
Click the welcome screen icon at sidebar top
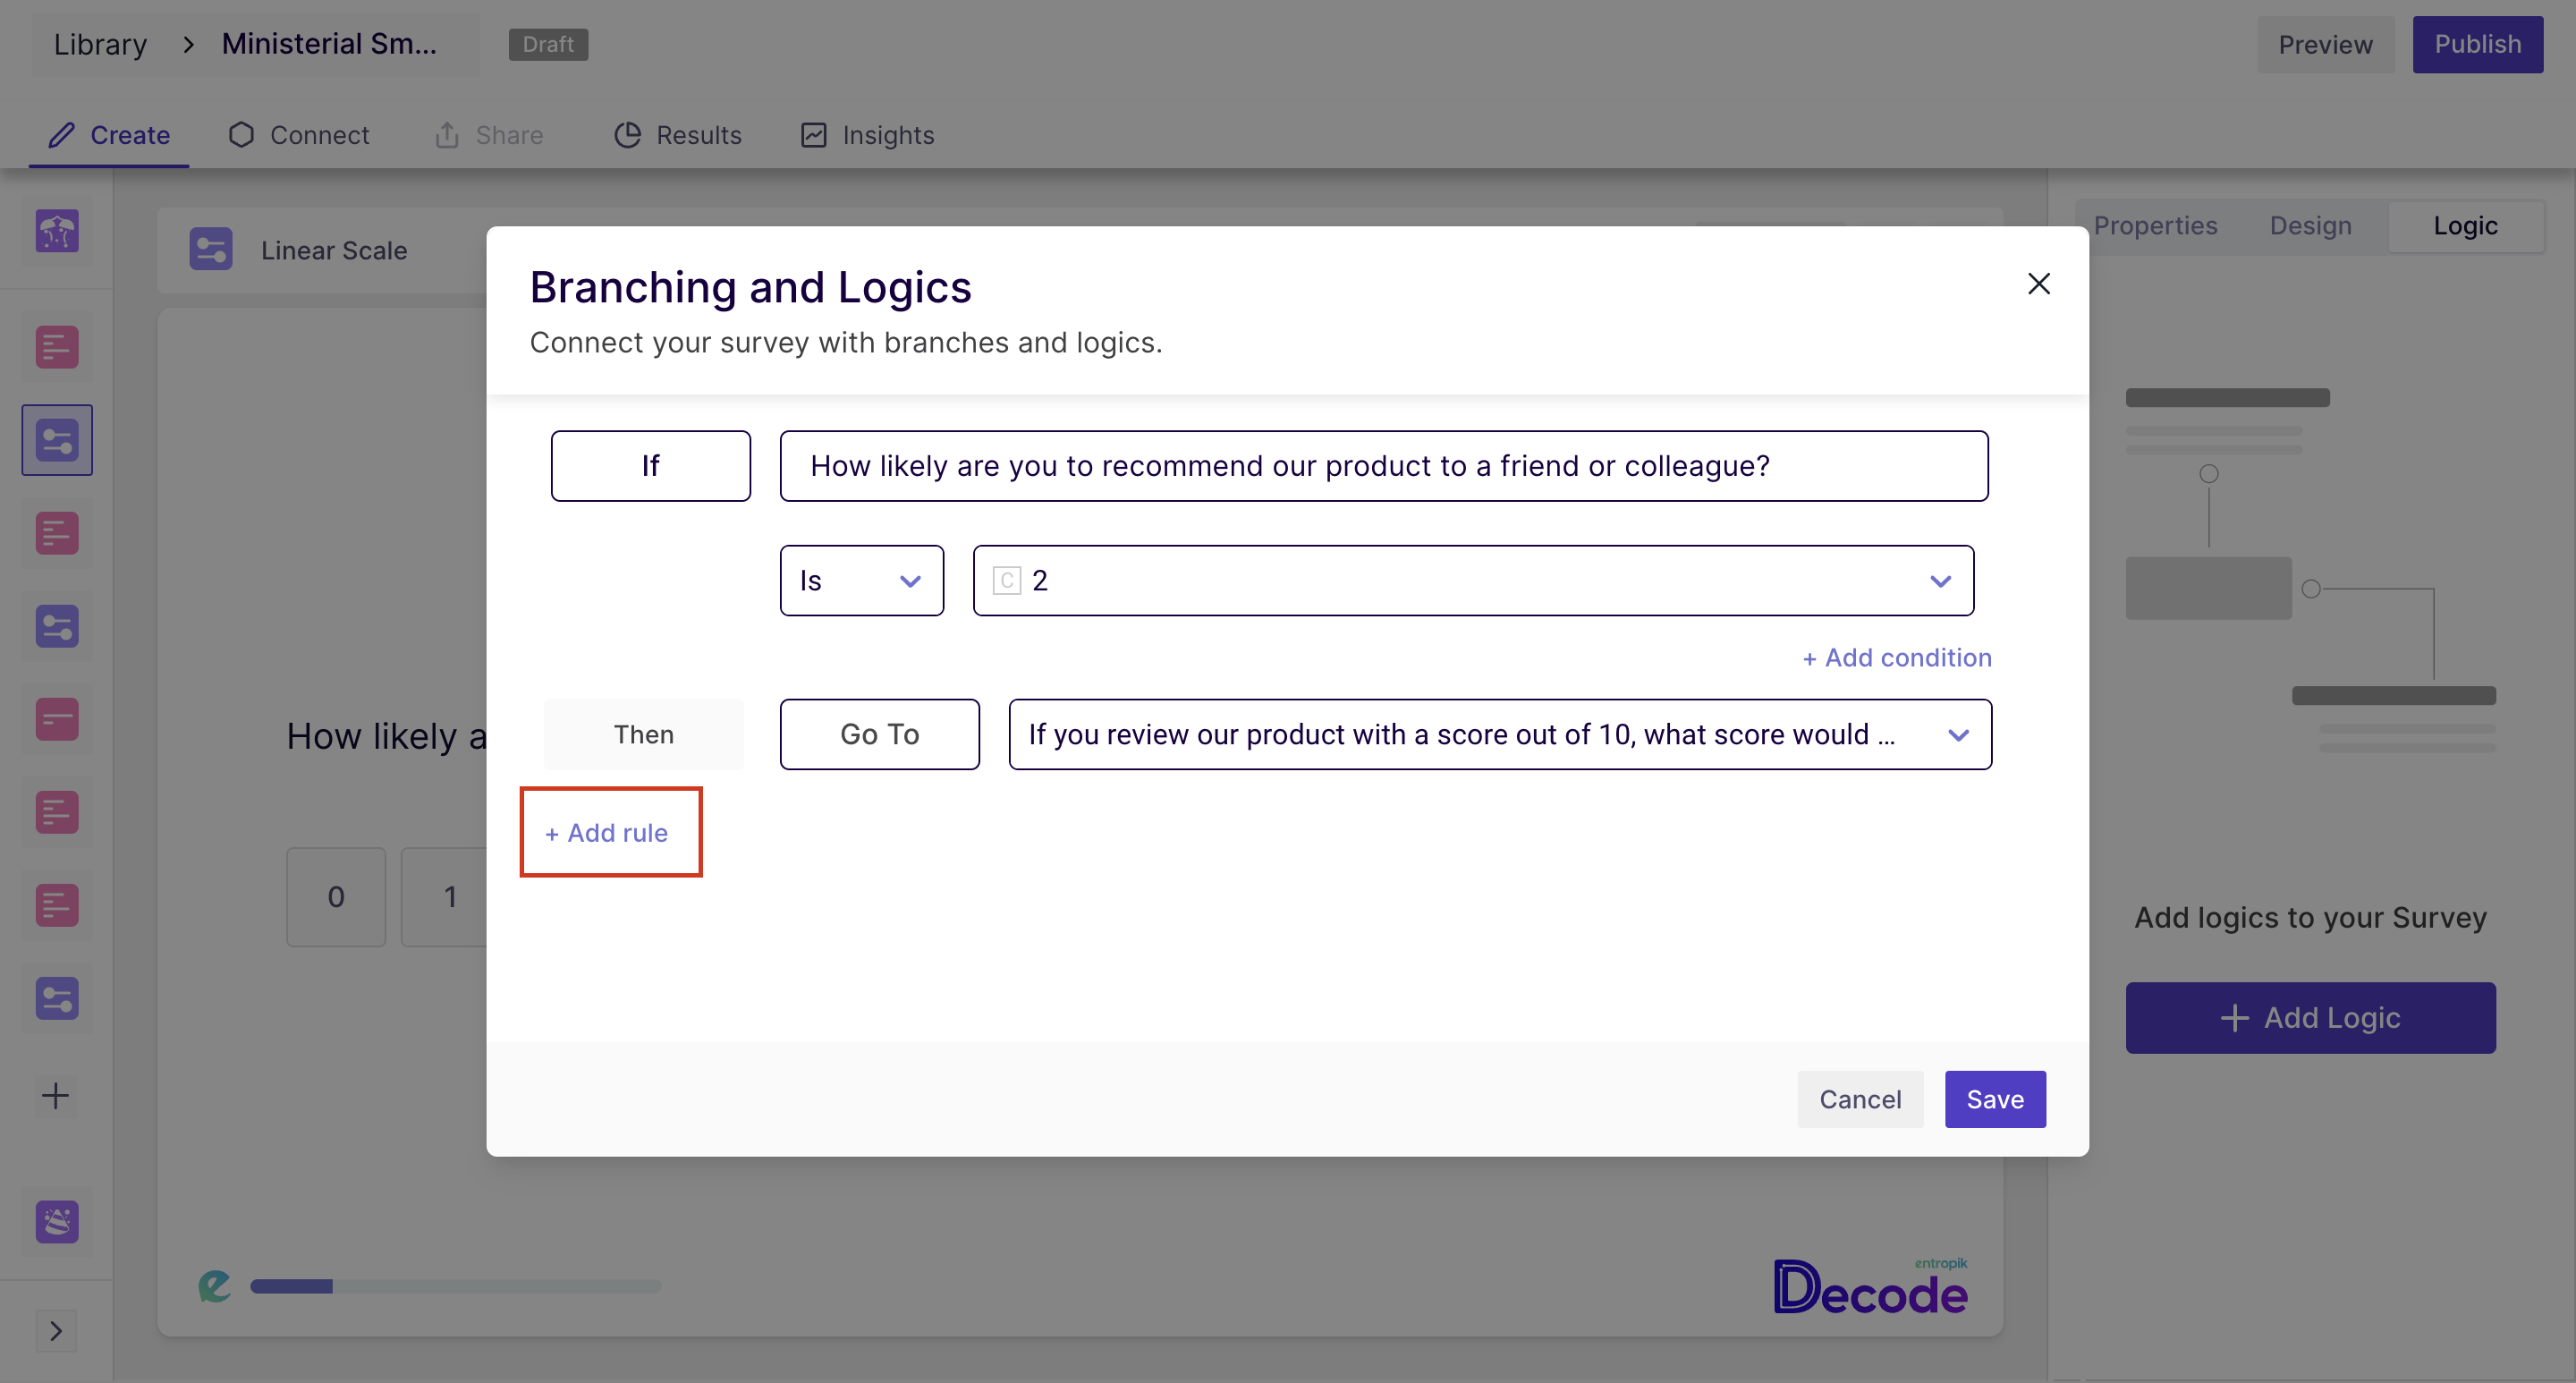pyautogui.click(x=57, y=231)
